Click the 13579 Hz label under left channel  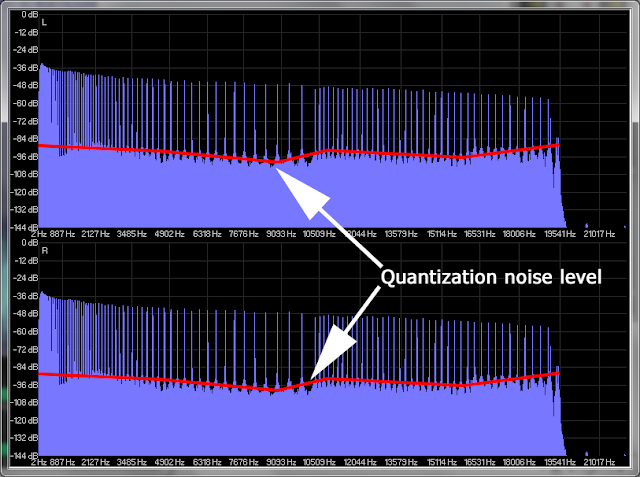coord(401,234)
